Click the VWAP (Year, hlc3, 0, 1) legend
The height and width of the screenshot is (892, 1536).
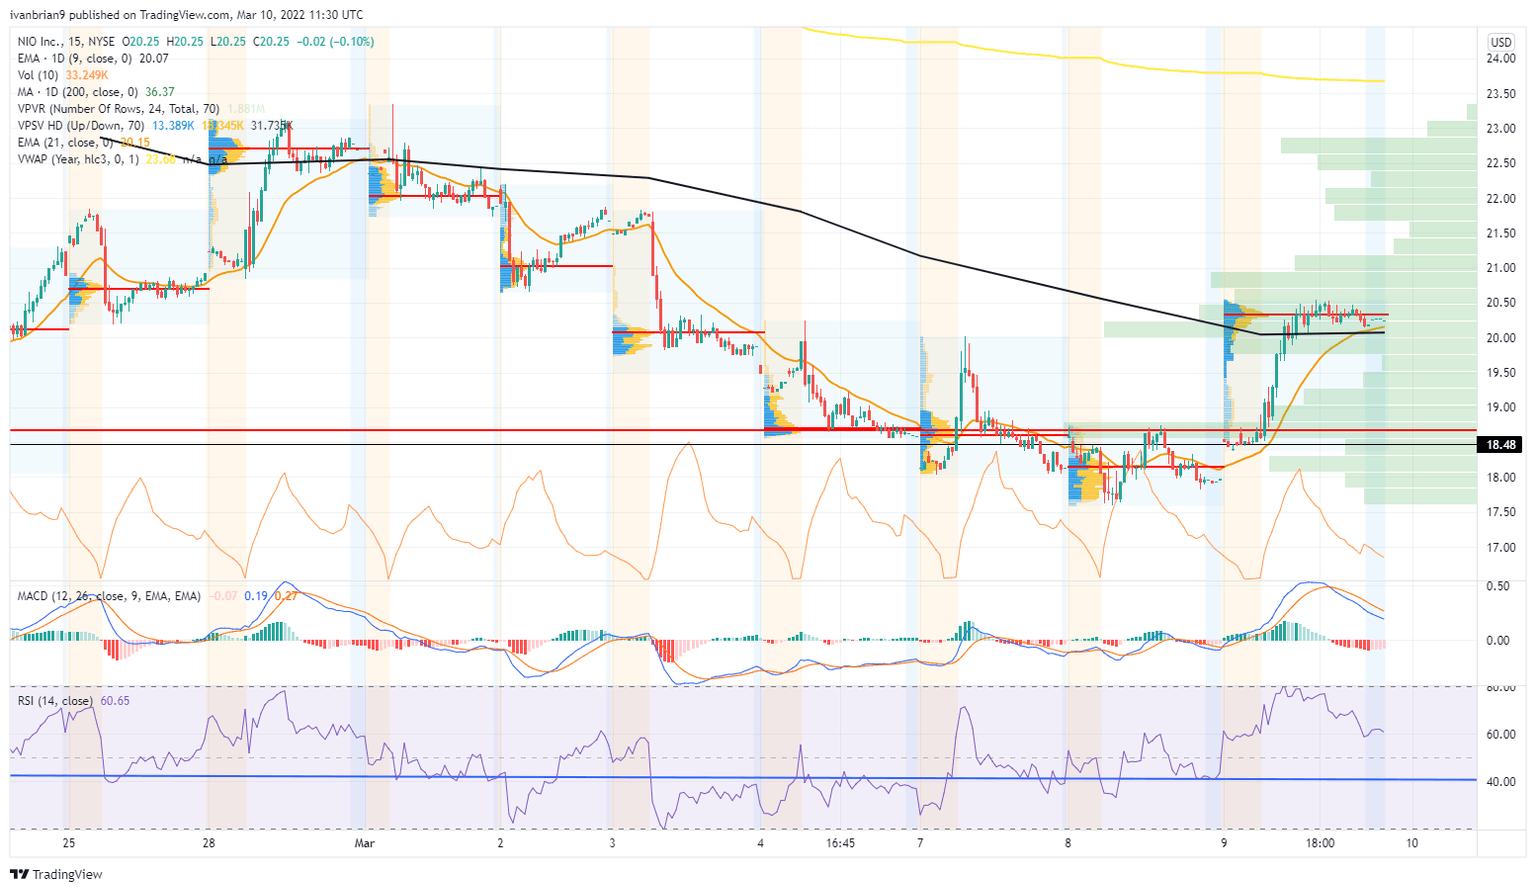coord(79,159)
